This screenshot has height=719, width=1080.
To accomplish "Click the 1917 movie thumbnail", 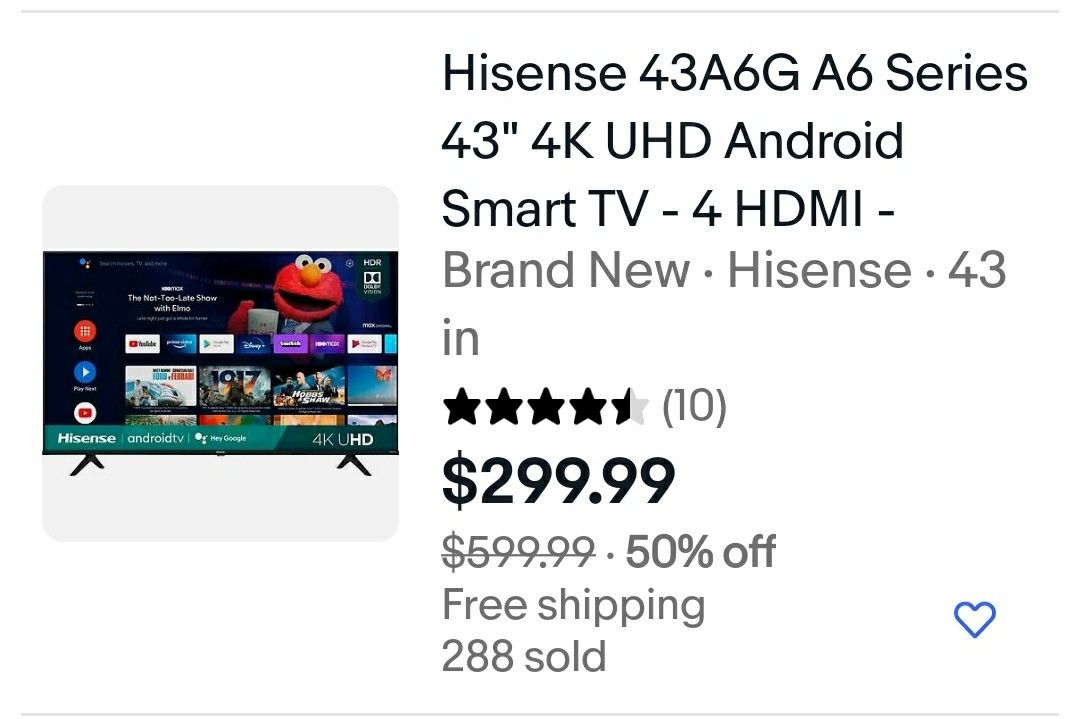I will pyautogui.click(x=234, y=386).
